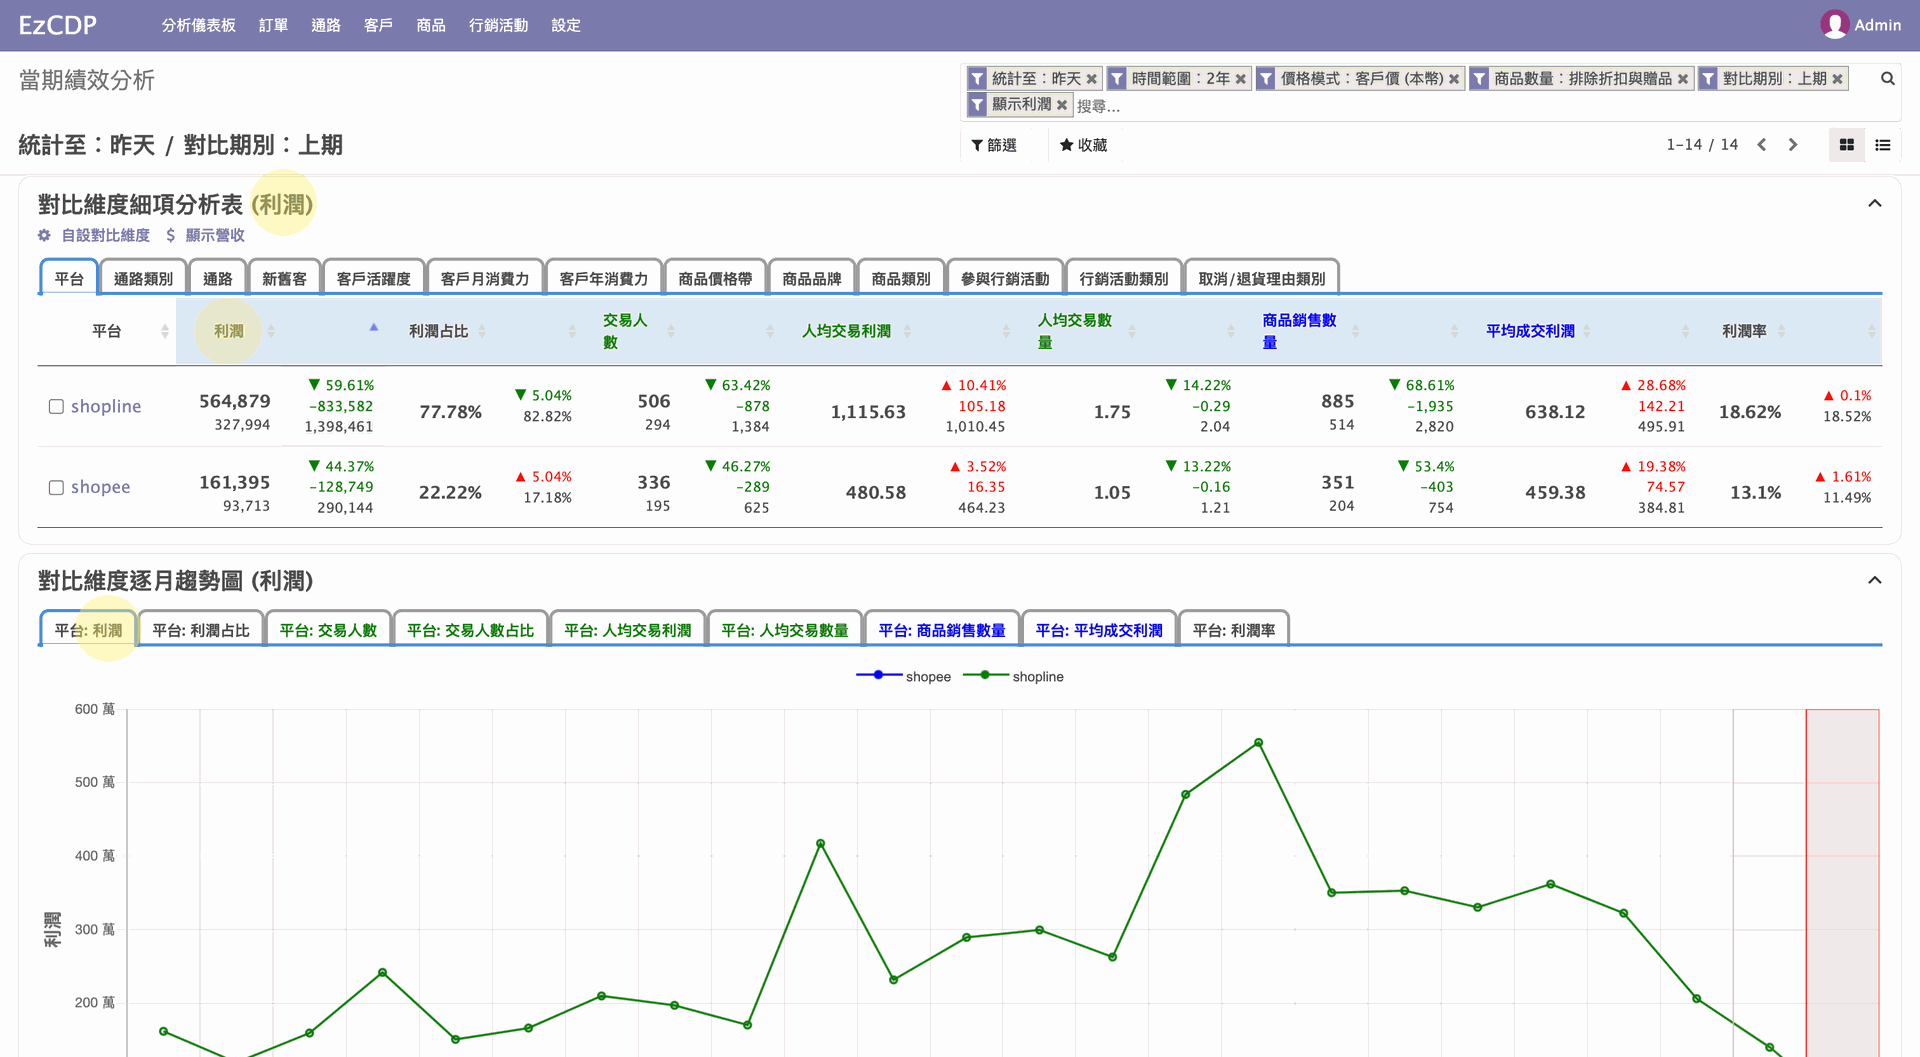1920x1057 pixels.
Task: Click the Admin username
Action: 1877,25
